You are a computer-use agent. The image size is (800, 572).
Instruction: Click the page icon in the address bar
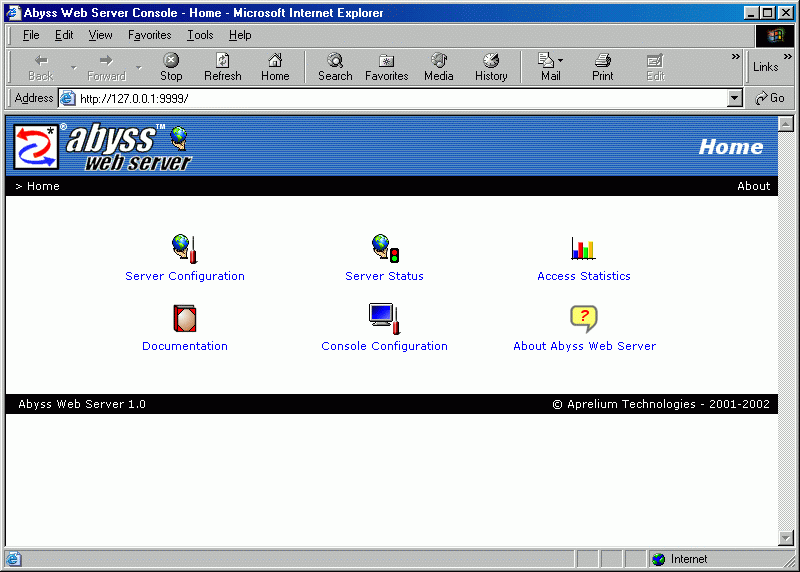(67, 98)
